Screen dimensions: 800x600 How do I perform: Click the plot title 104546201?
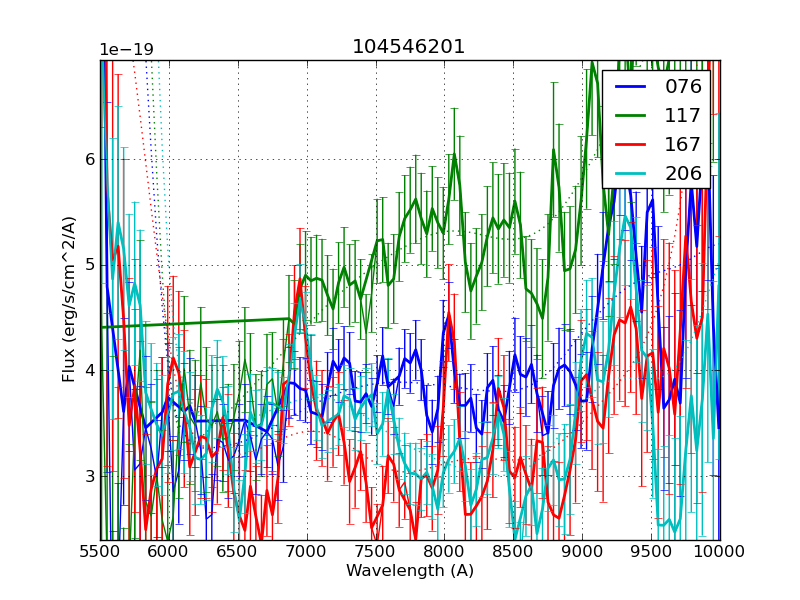[409, 47]
